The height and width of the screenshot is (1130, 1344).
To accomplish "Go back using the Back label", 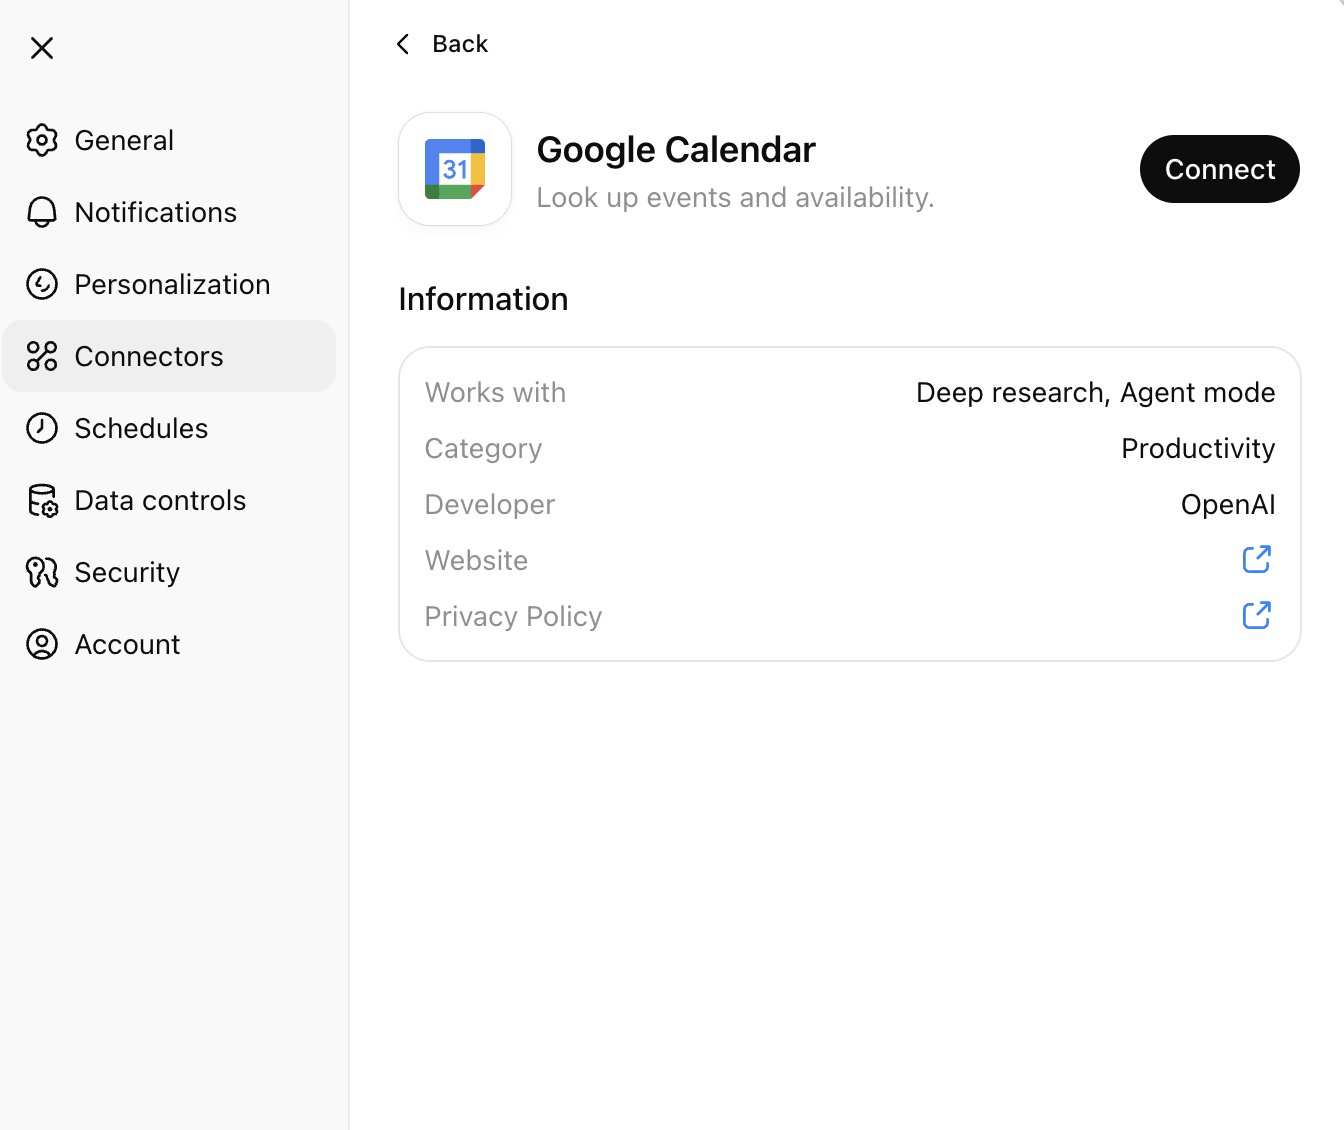I will [460, 44].
